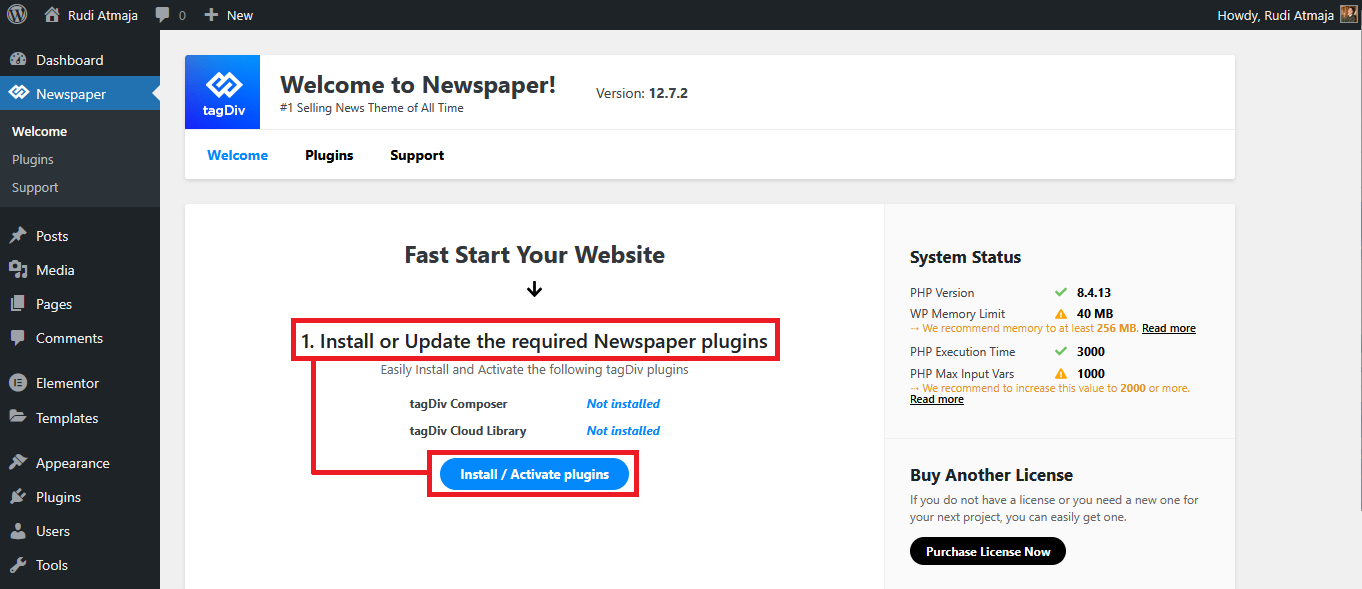Open Appearance via the paintbrush icon

point(18,463)
